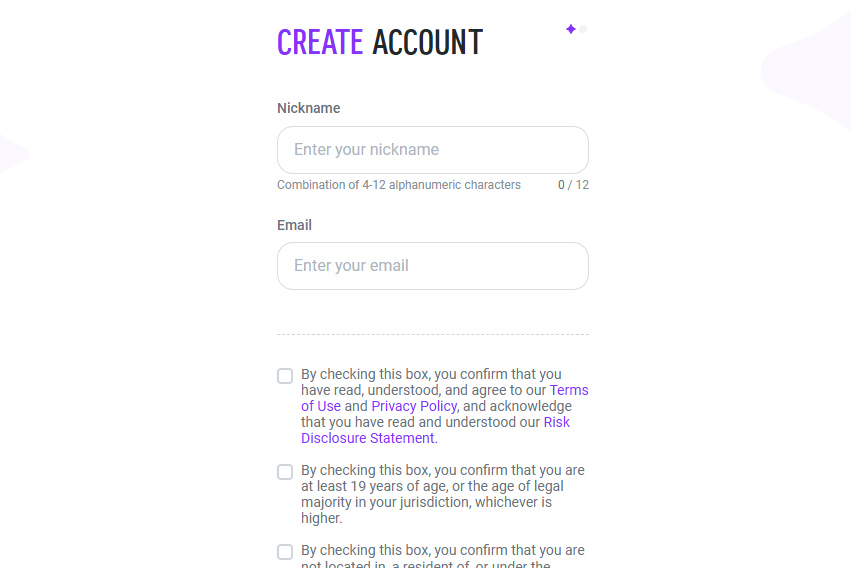The image size is (851, 568).
Task: Click the purple sparkle step indicator
Action: point(571,29)
